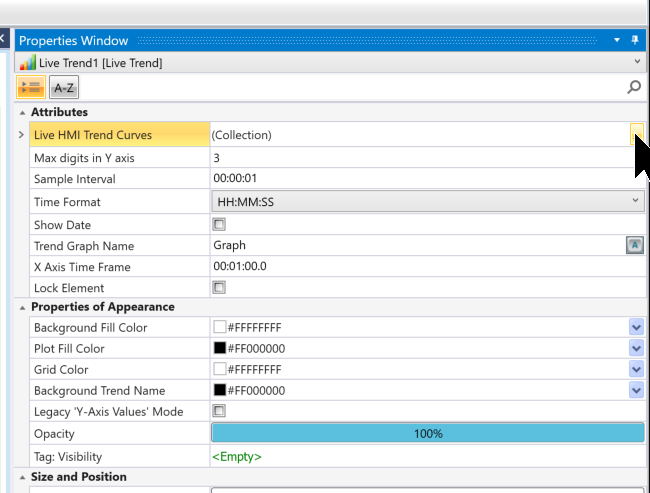Open the Time Format HH:MM:SS dropdown
The height and width of the screenshot is (493, 650).
(x=428, y=202)
